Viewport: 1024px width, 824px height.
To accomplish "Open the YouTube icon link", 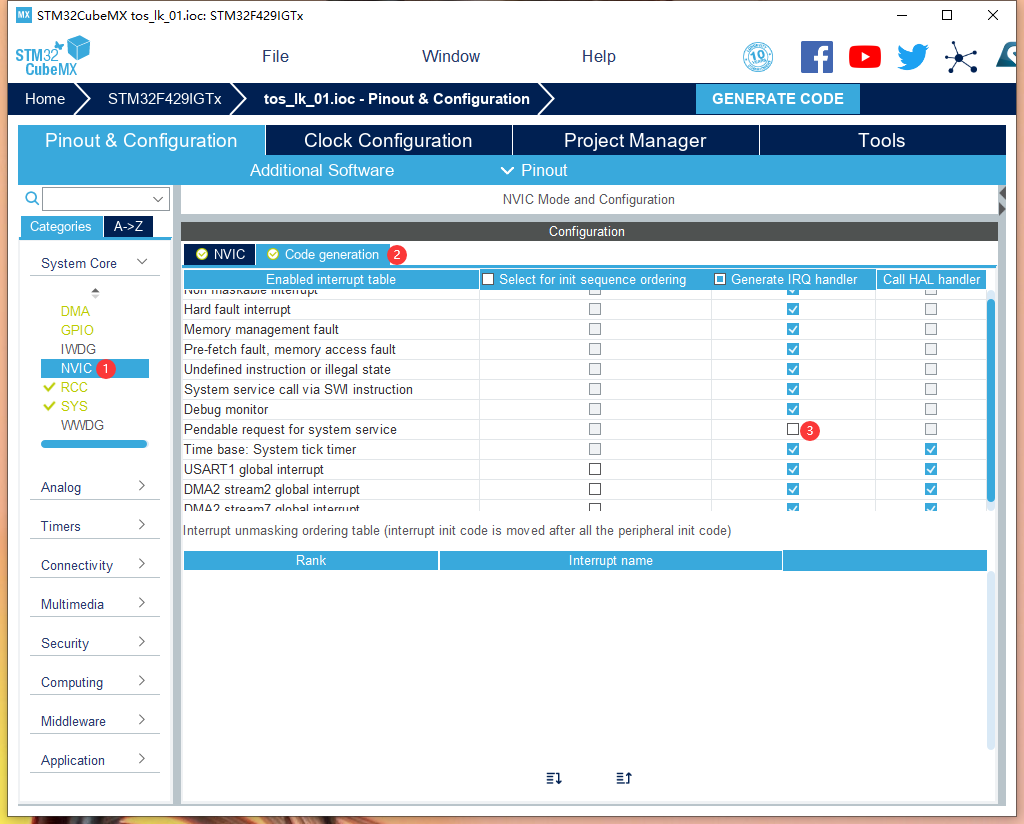I will (x=865, y=57).
